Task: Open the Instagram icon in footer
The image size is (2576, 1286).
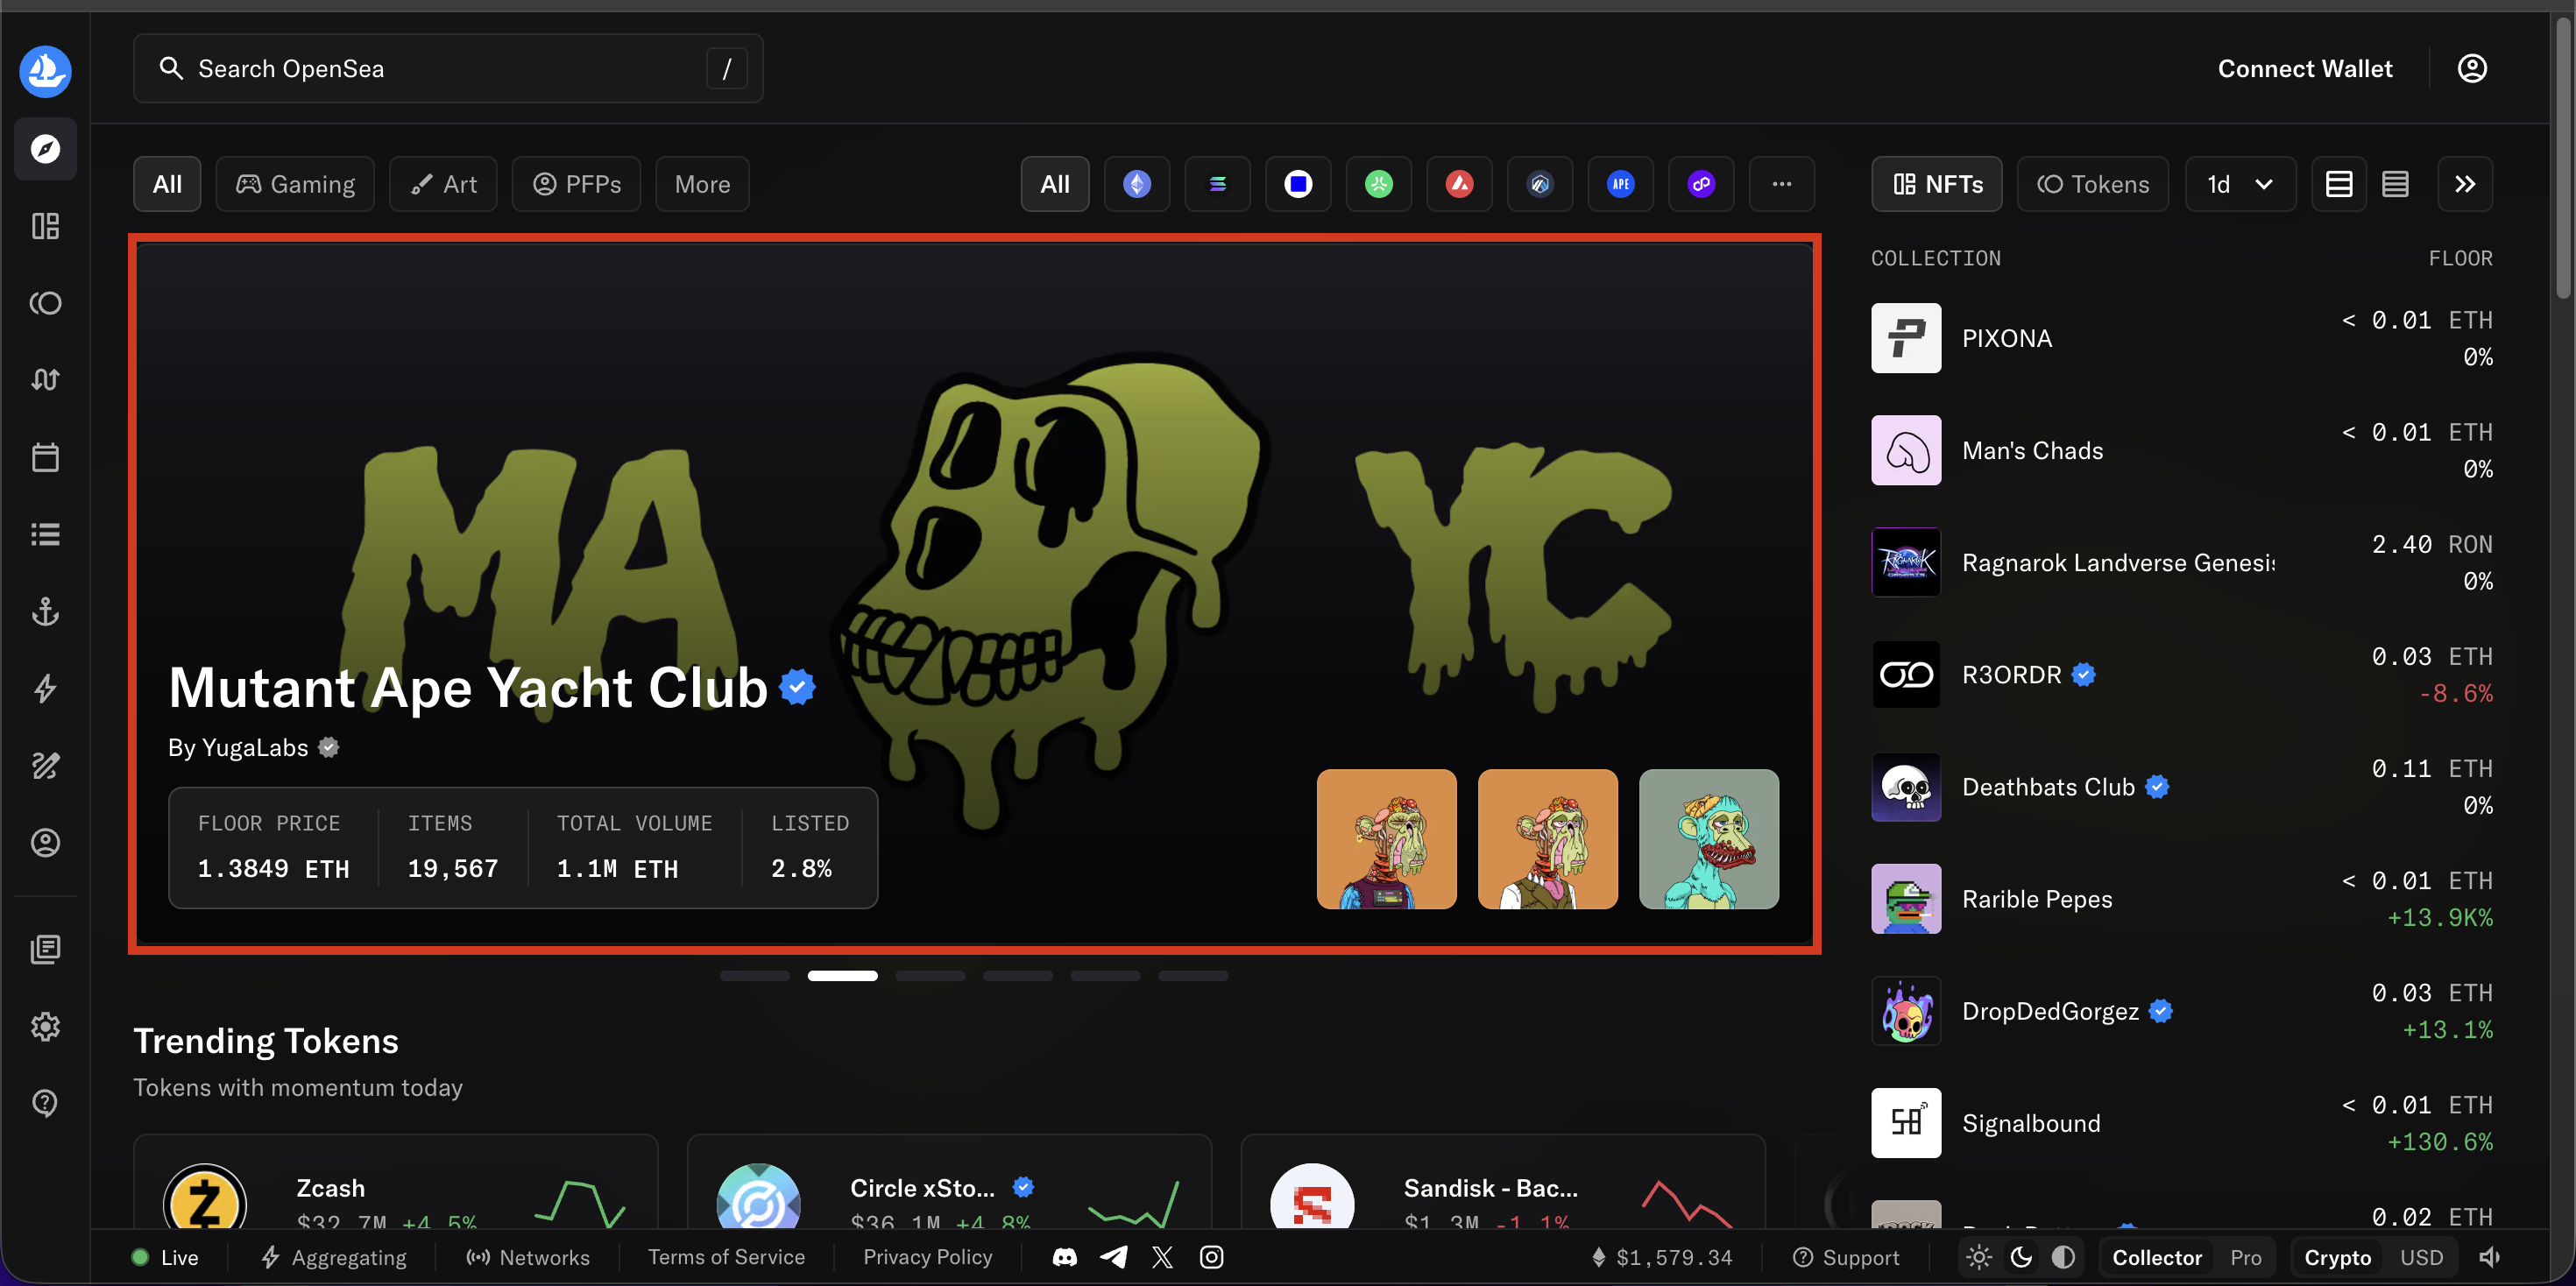Action: pos(1211,1257)
